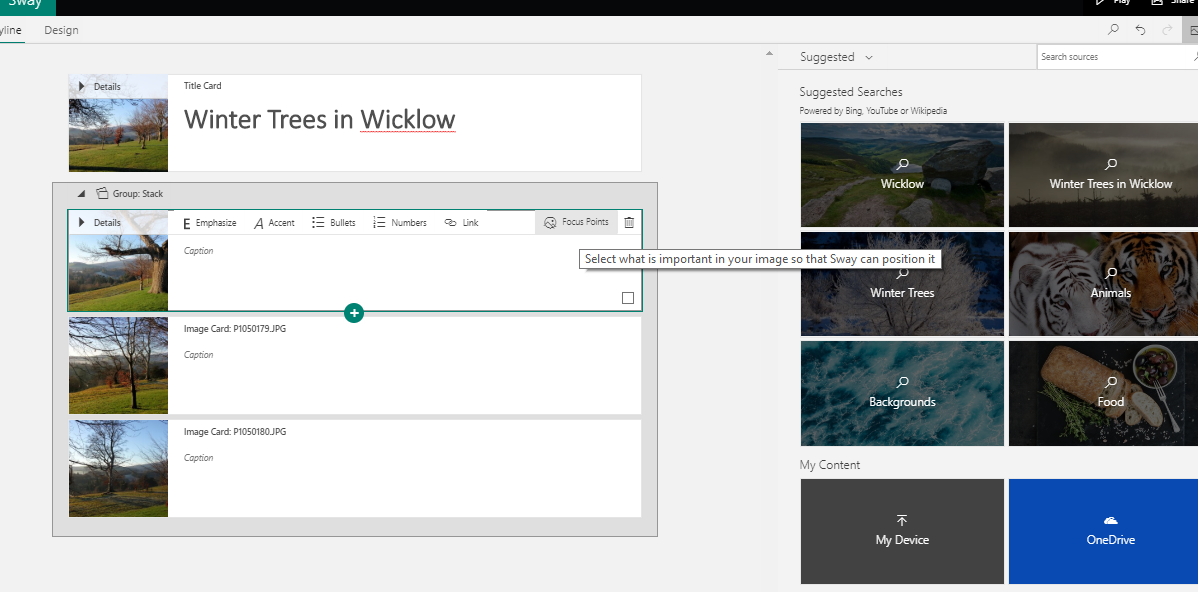Screen dimensions: 1198x592
Task: Open My Device upload tile
Action: [902, 531]
